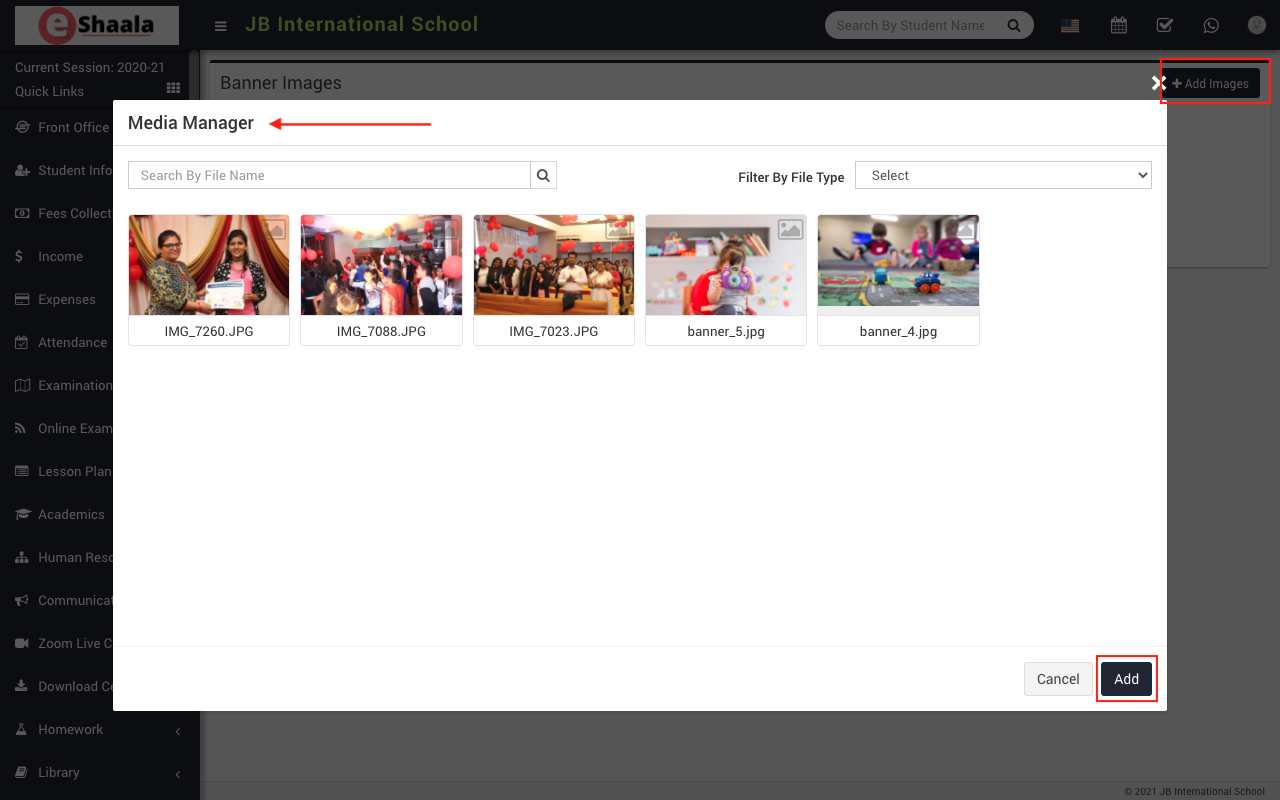The height and width of the screenshot is (800, 1280).
Task: Choose the IMG_7023.JPG group photo
Action: (554, 265)
